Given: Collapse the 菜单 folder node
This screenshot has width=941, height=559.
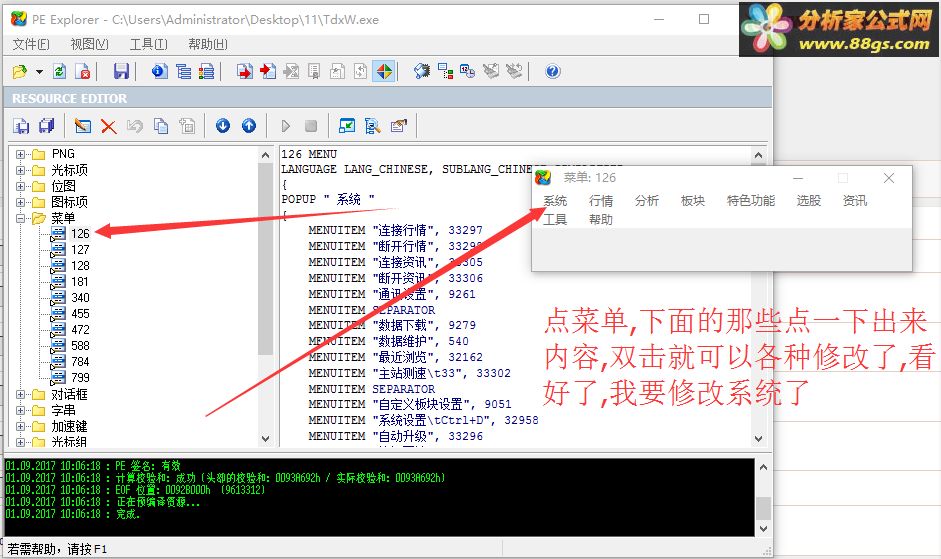Looking at the screenshot, I should pyautogui.click(x=20, y=219).
